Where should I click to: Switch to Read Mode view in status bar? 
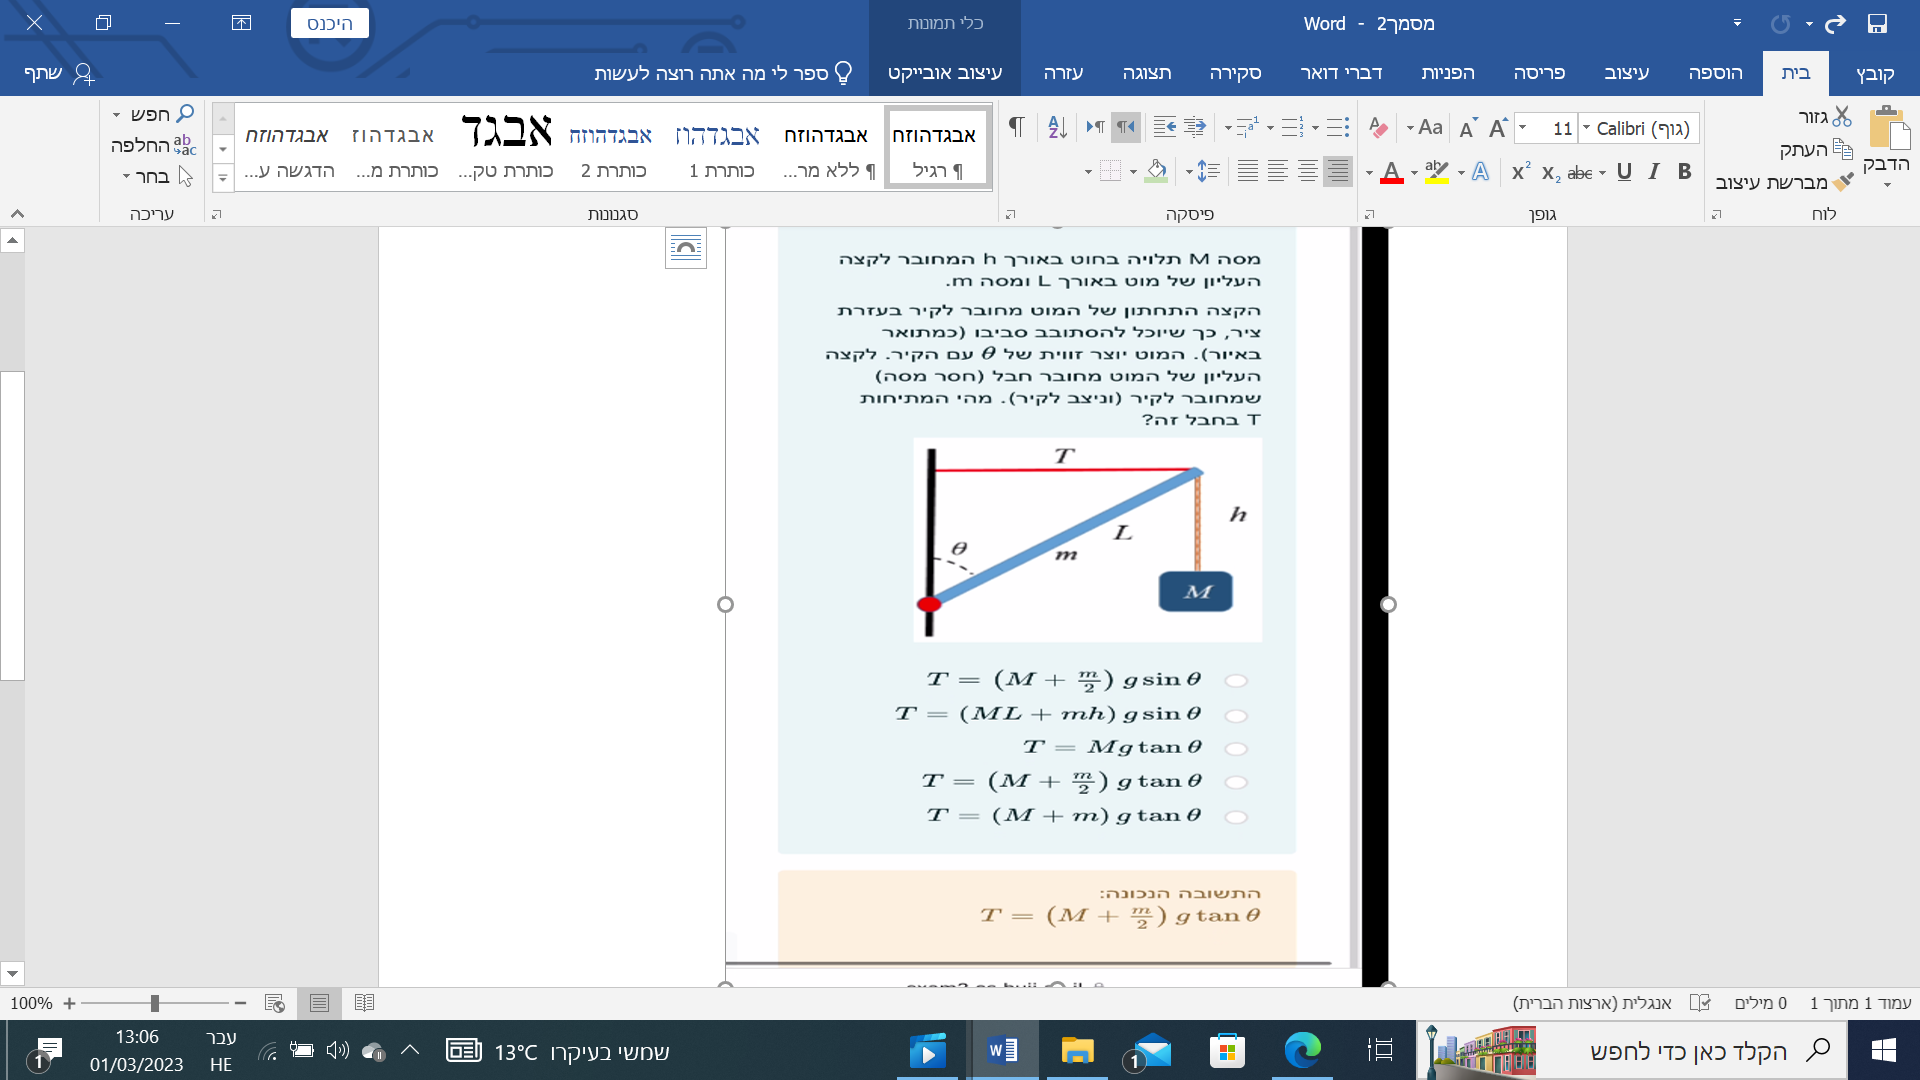pyautogui.click(x=364, y=1003)
